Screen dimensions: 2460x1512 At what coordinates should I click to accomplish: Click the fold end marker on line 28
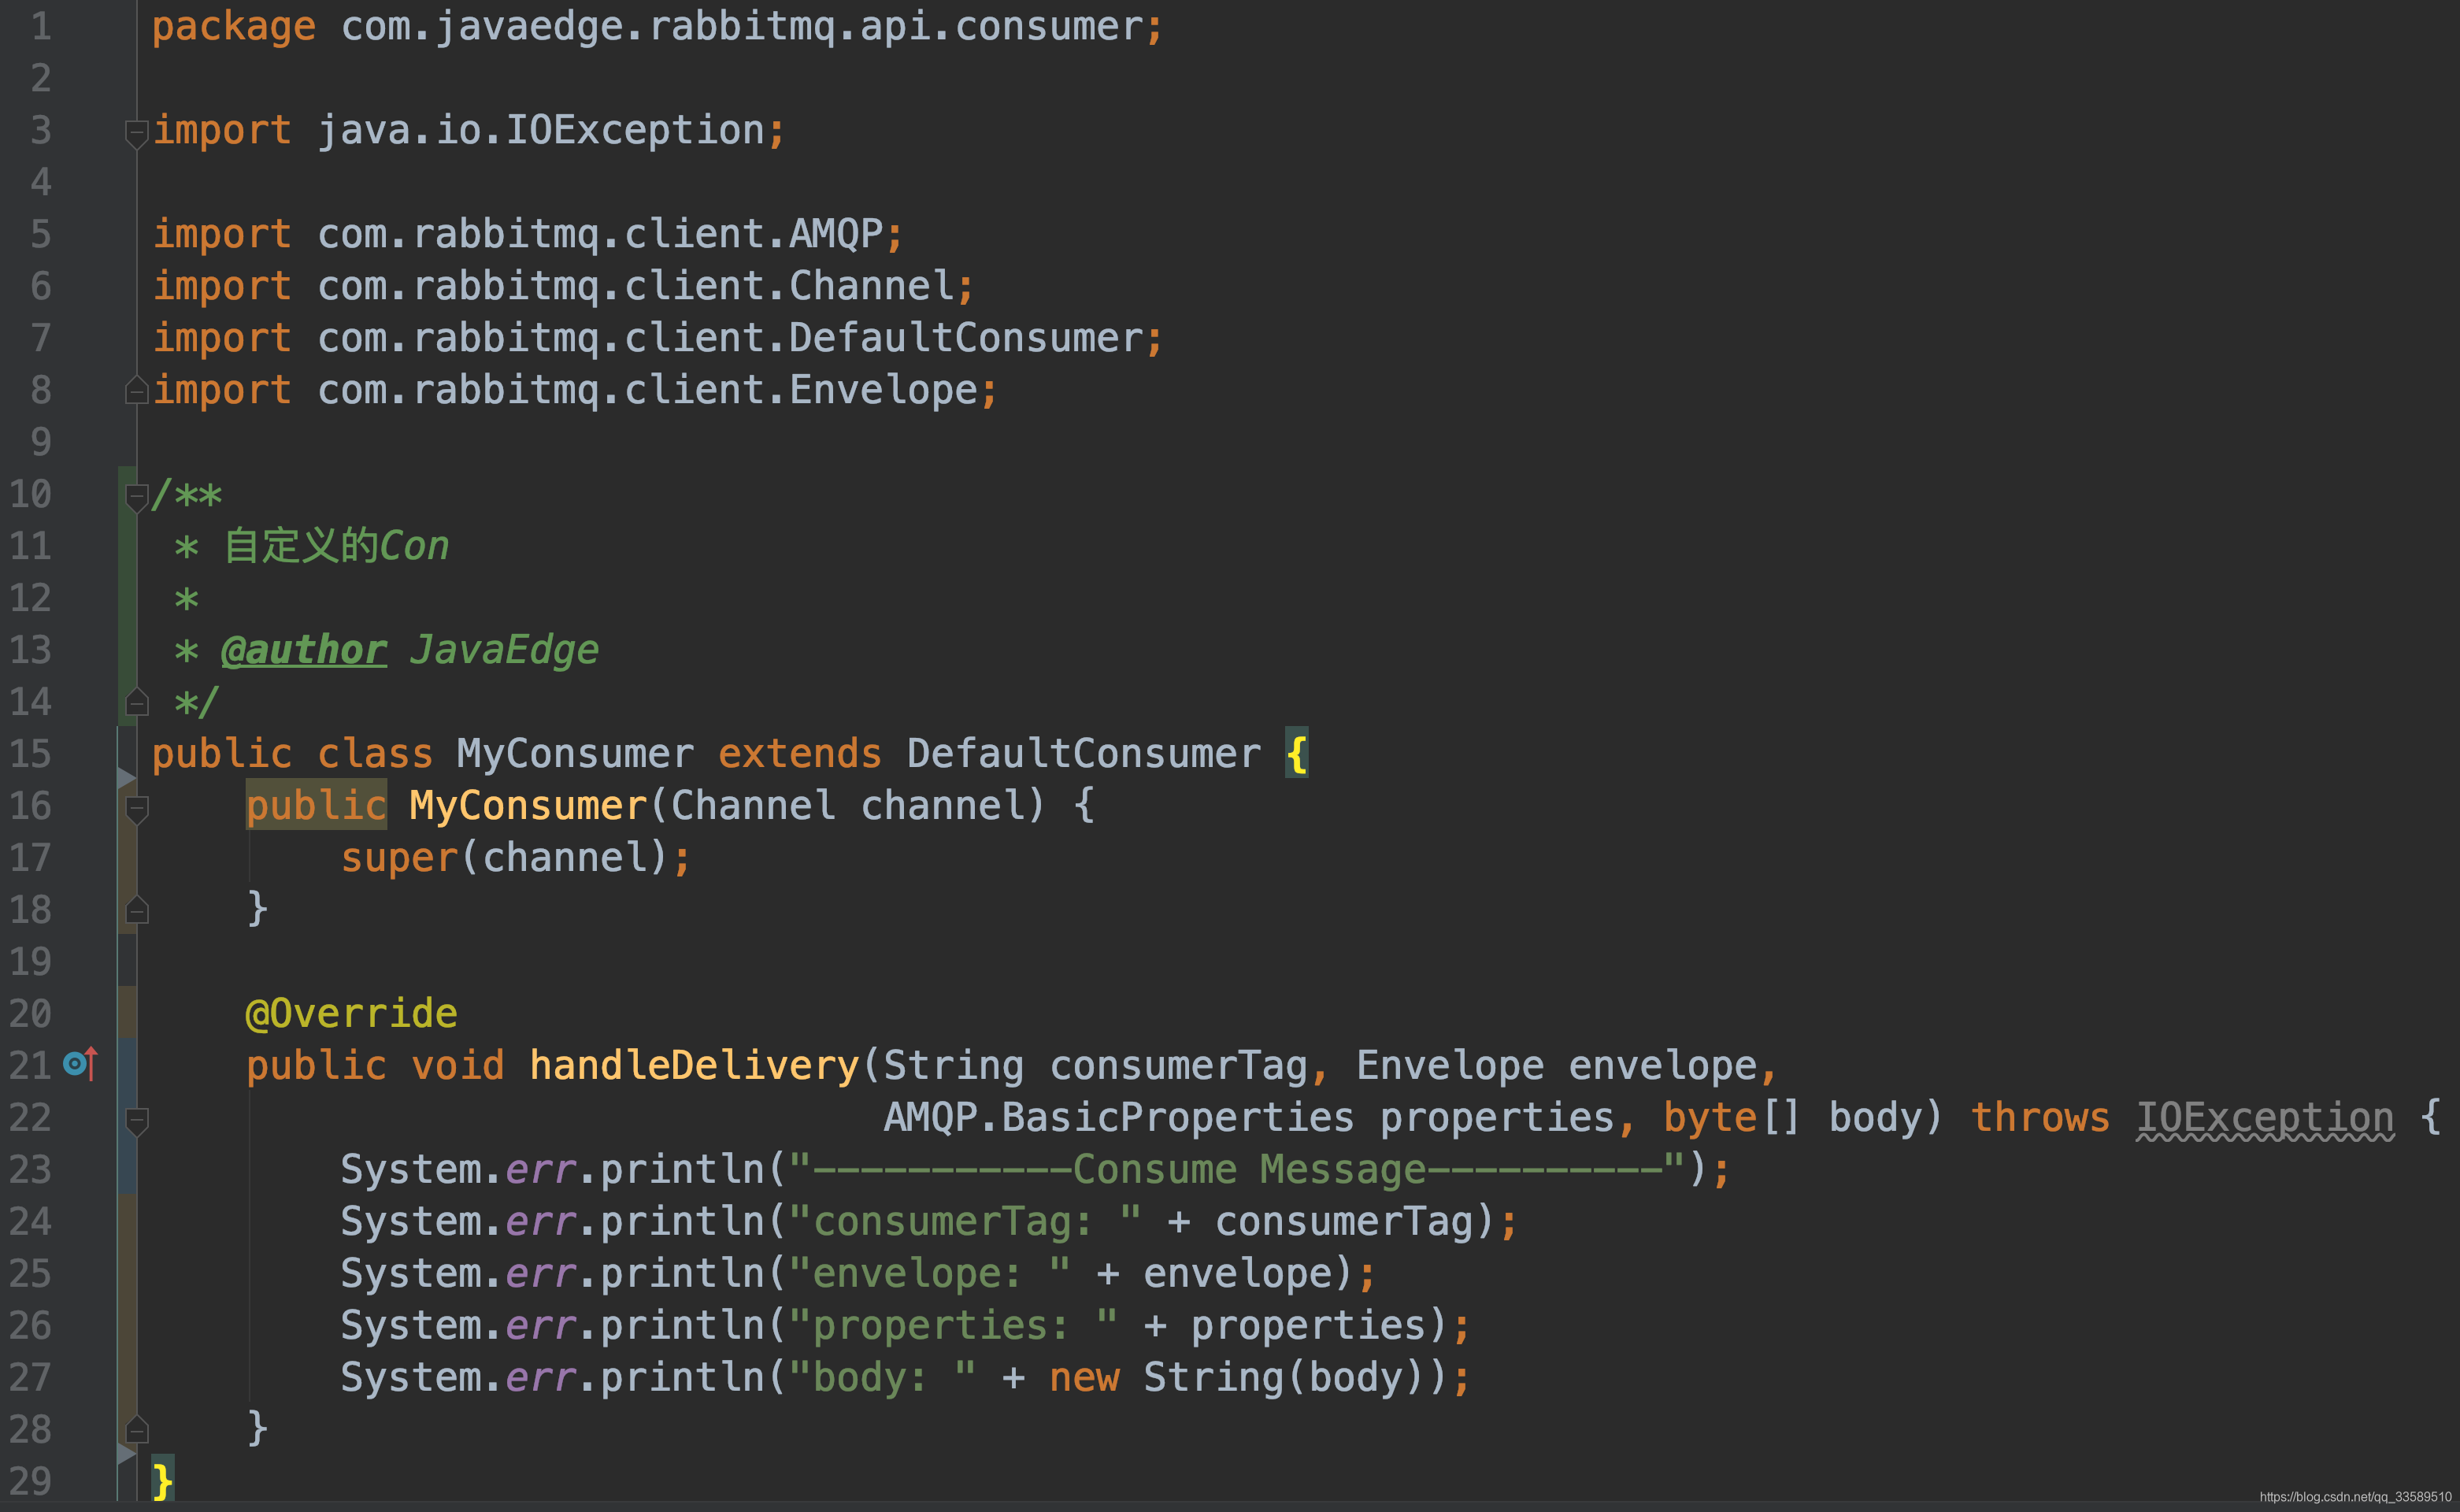(137, 1430)
